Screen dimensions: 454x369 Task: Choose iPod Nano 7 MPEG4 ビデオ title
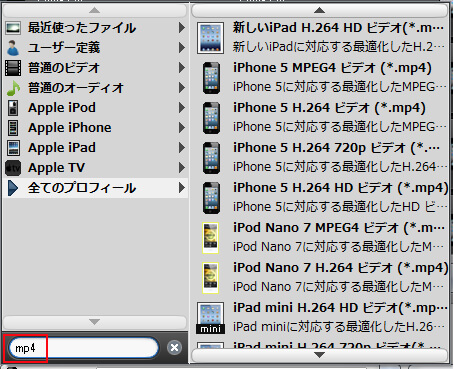click(x=339, y=228)
